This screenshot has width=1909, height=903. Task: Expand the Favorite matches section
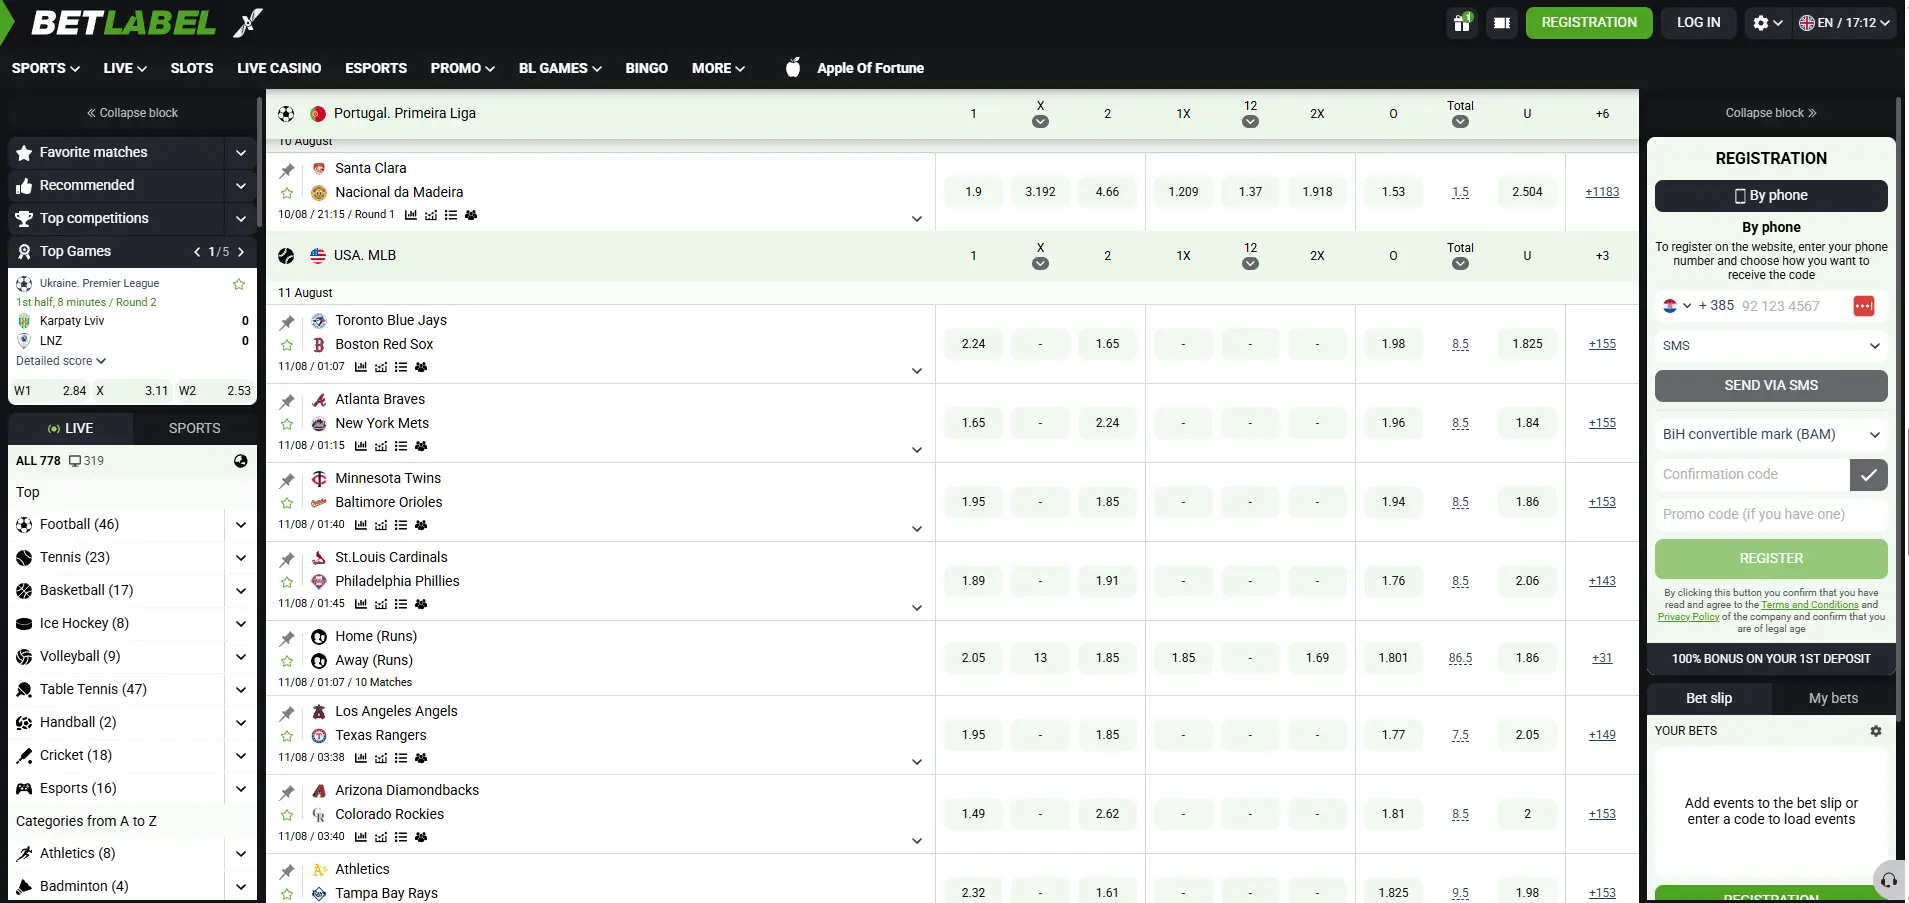pos(241,153)
